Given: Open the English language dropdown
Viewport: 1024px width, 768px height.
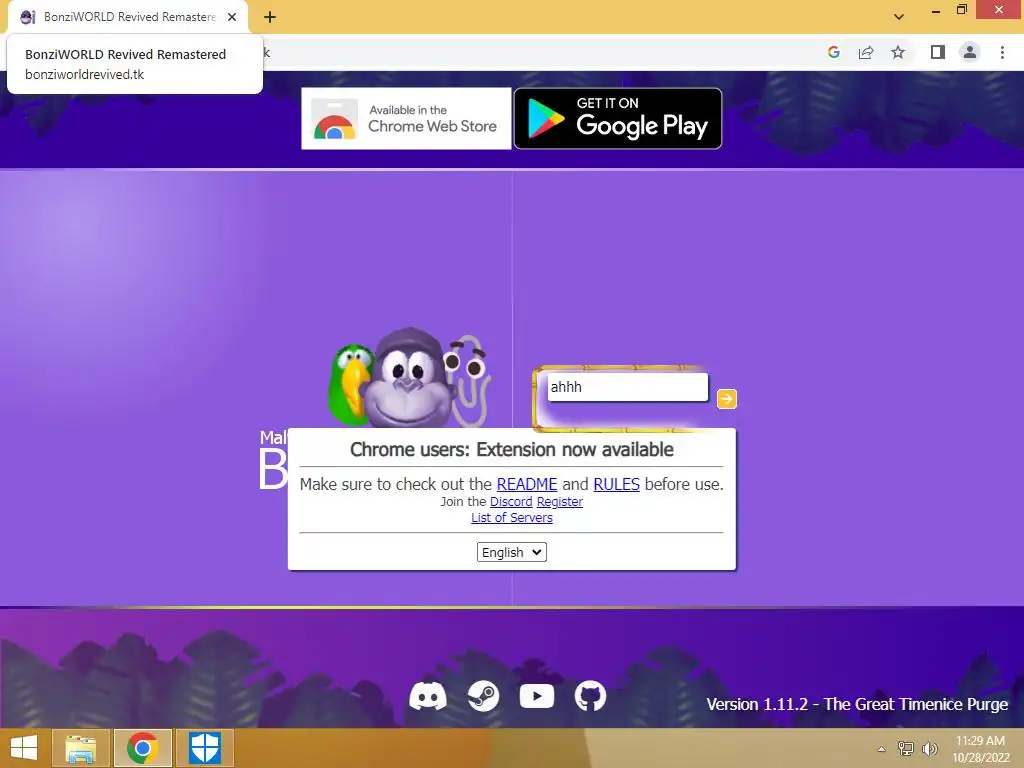Looking at the screenshot, I should tap(511, 552).
